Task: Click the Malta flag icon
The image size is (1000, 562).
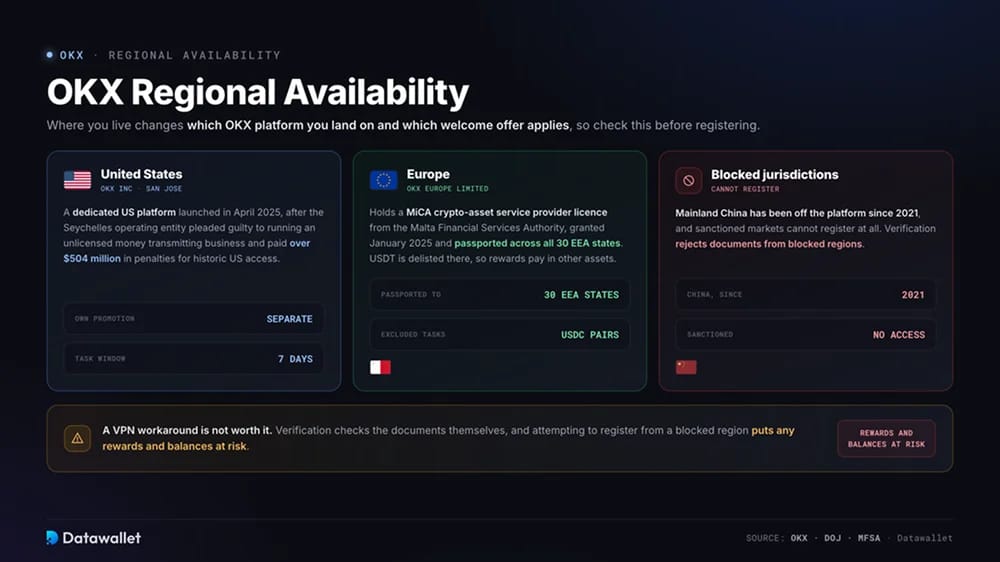Action: [x=380, y=367]
